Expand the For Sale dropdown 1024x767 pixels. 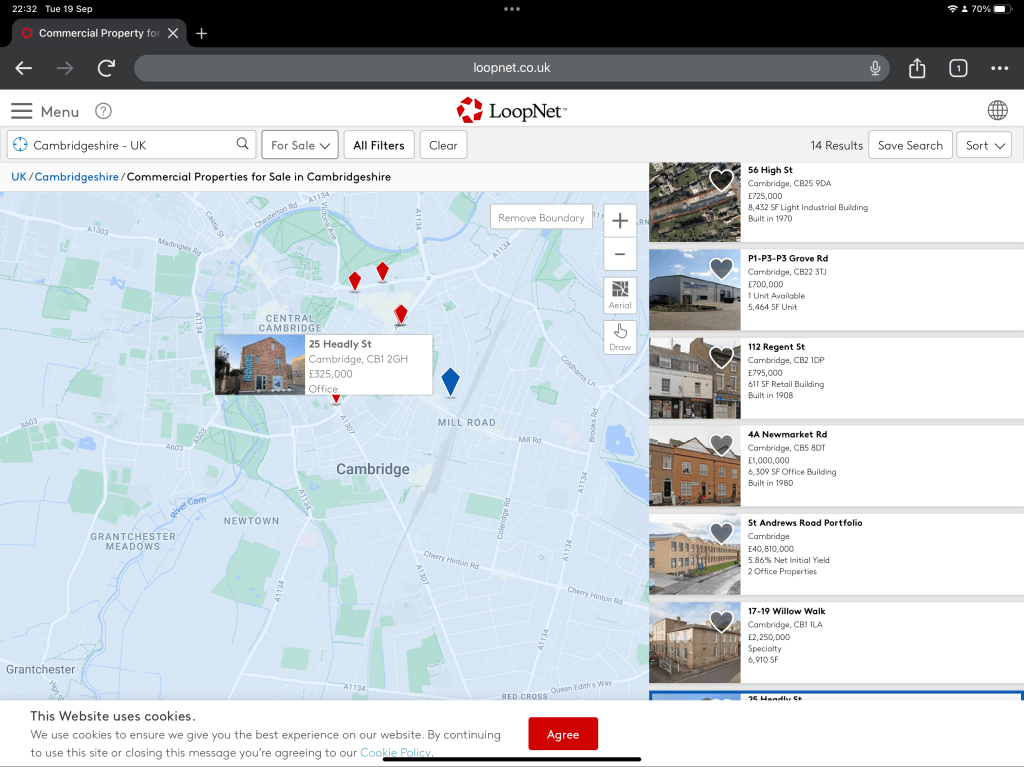(x=300, y=145)
